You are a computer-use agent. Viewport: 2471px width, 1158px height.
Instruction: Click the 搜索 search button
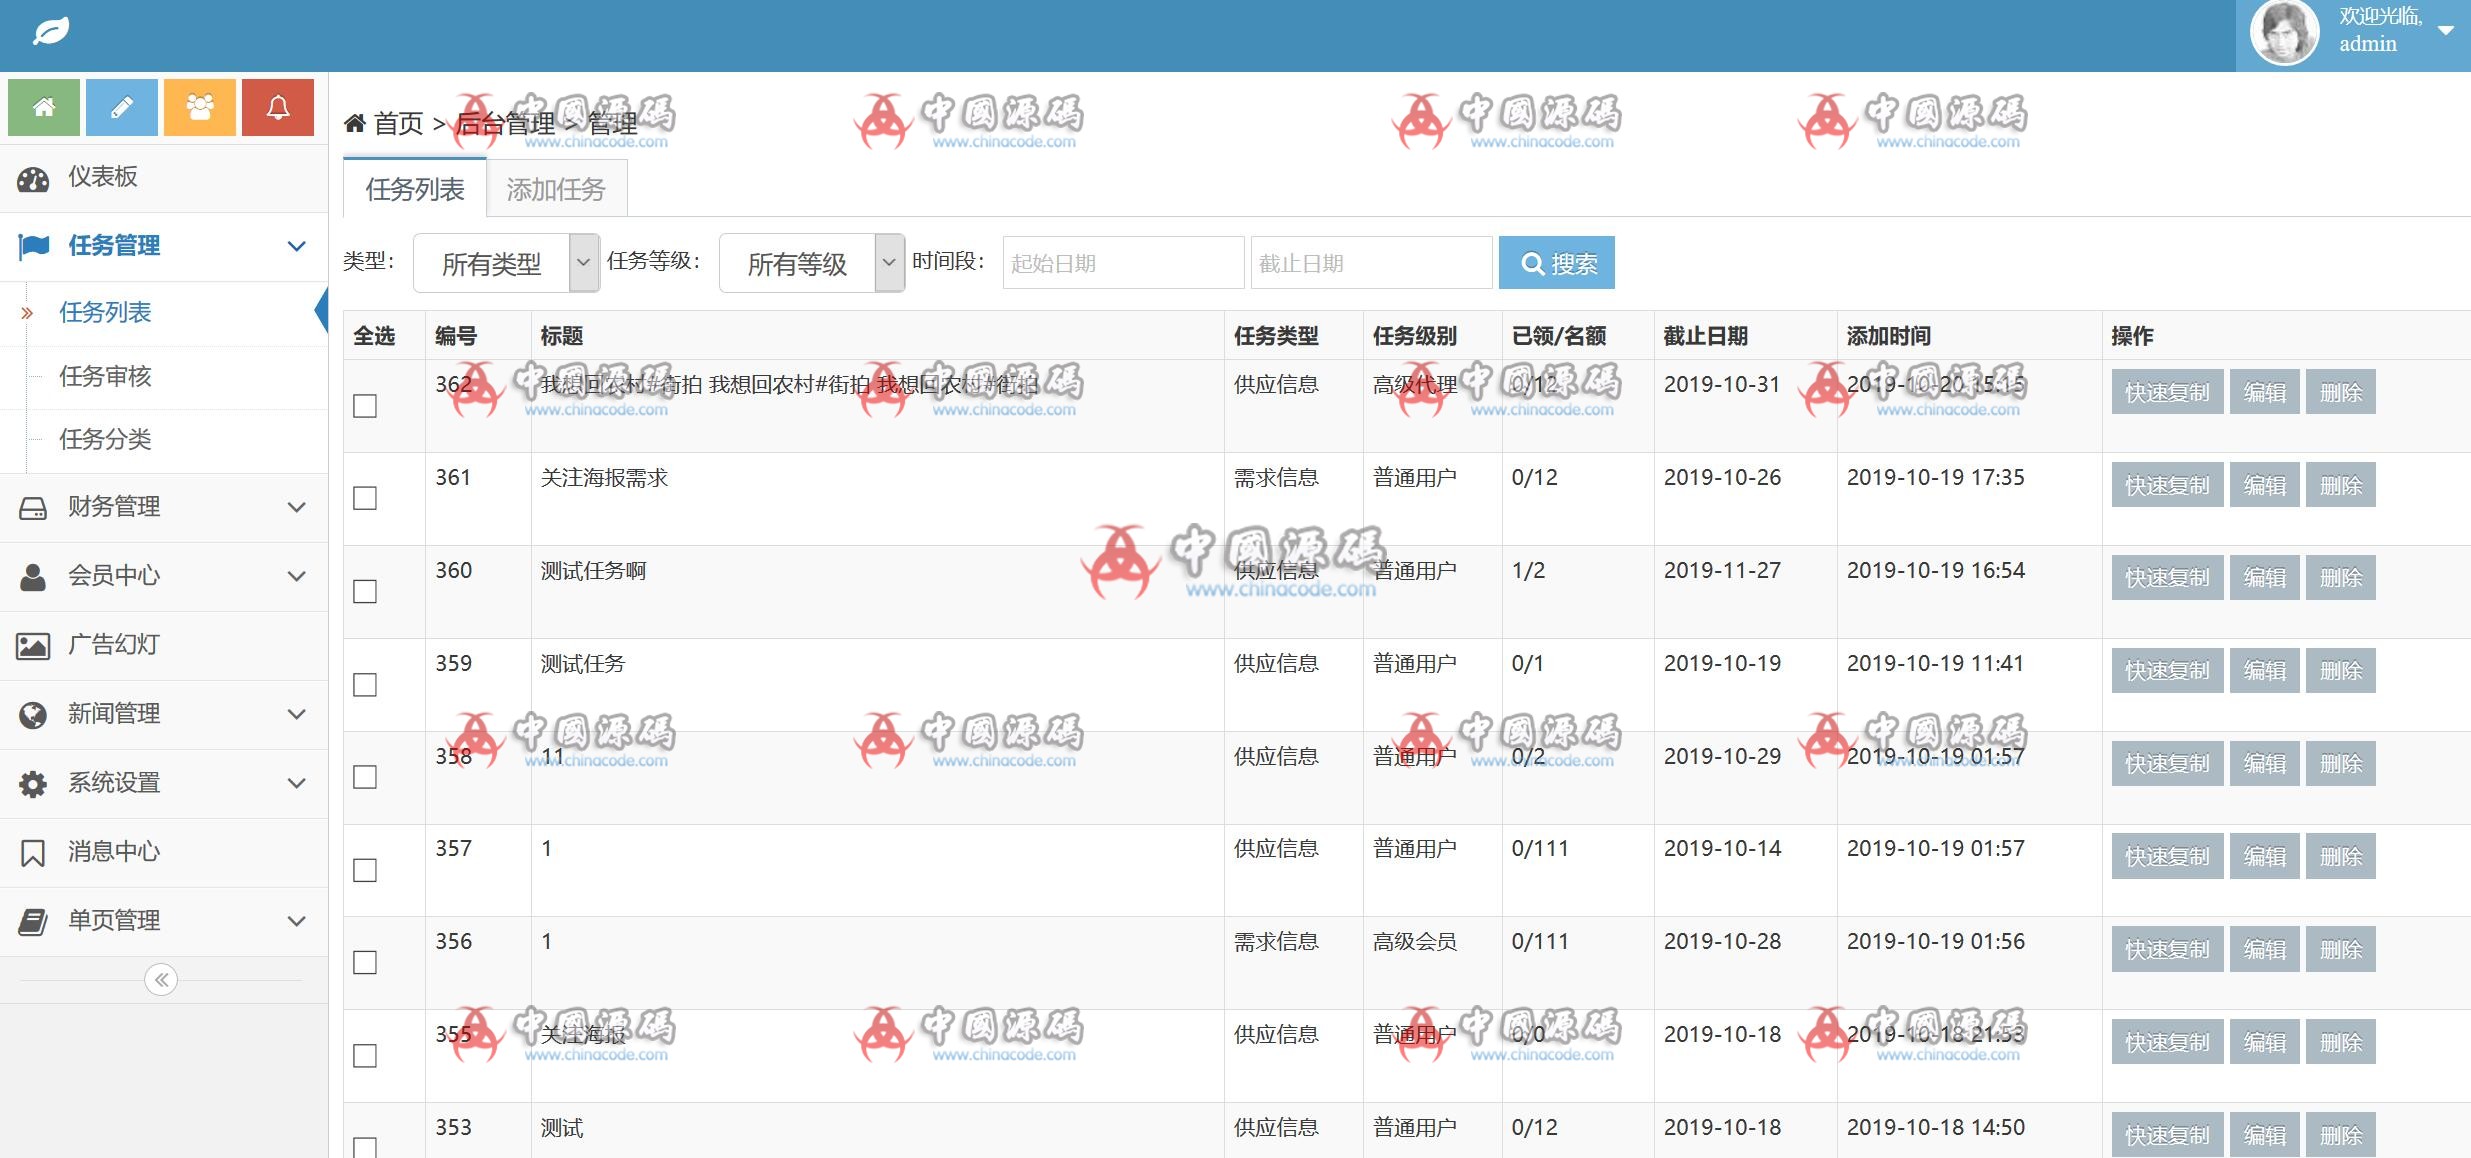click(x=1556, y=262)
